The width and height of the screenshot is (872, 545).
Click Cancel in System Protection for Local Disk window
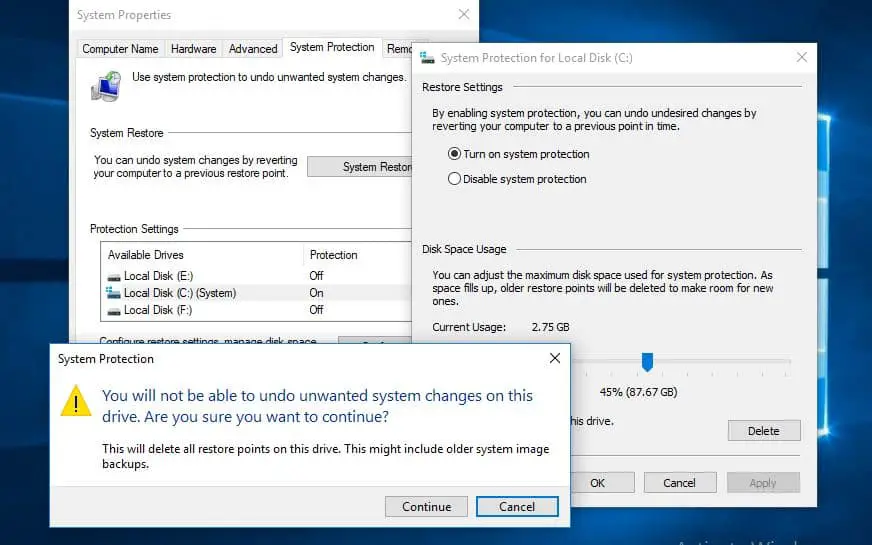(x=680, y=483)
